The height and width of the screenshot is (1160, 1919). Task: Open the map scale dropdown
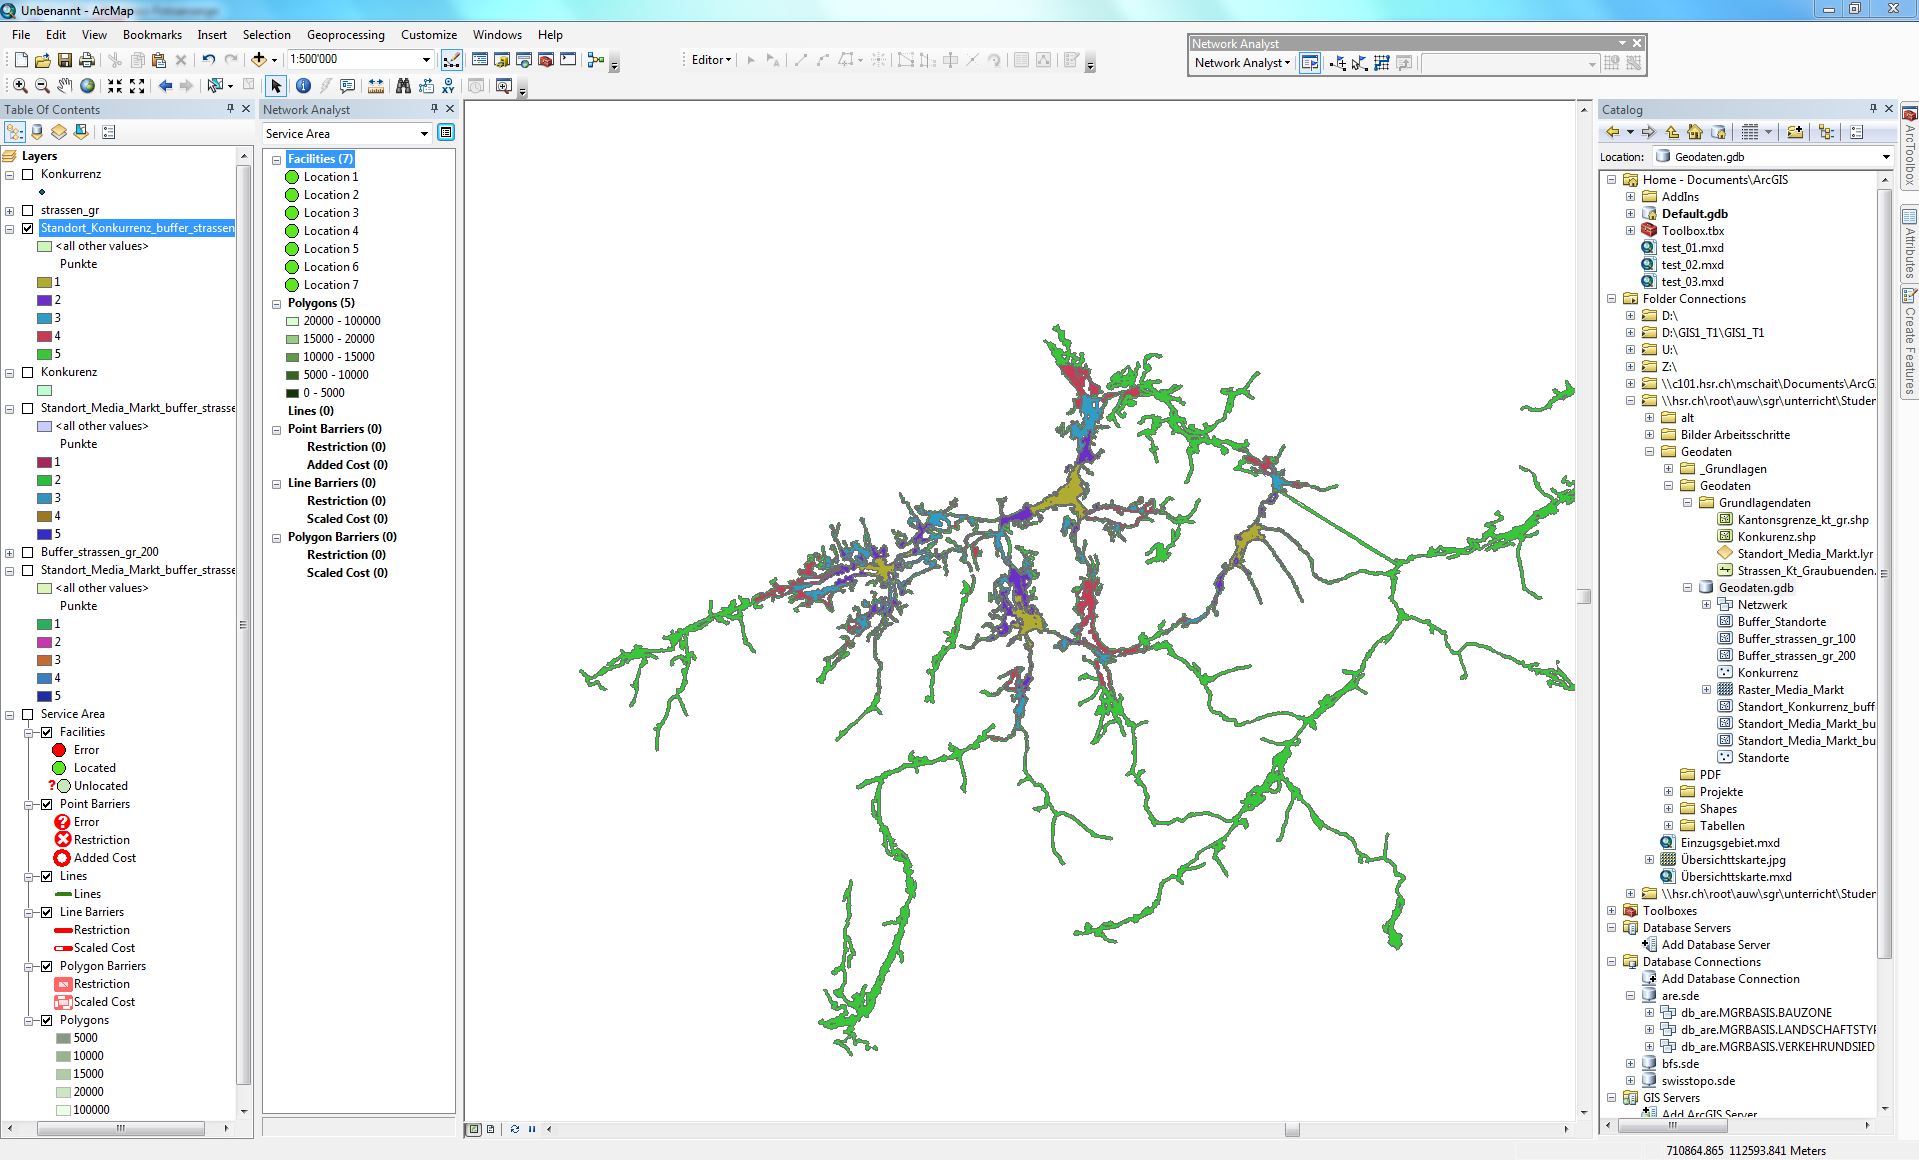[426, 60]
